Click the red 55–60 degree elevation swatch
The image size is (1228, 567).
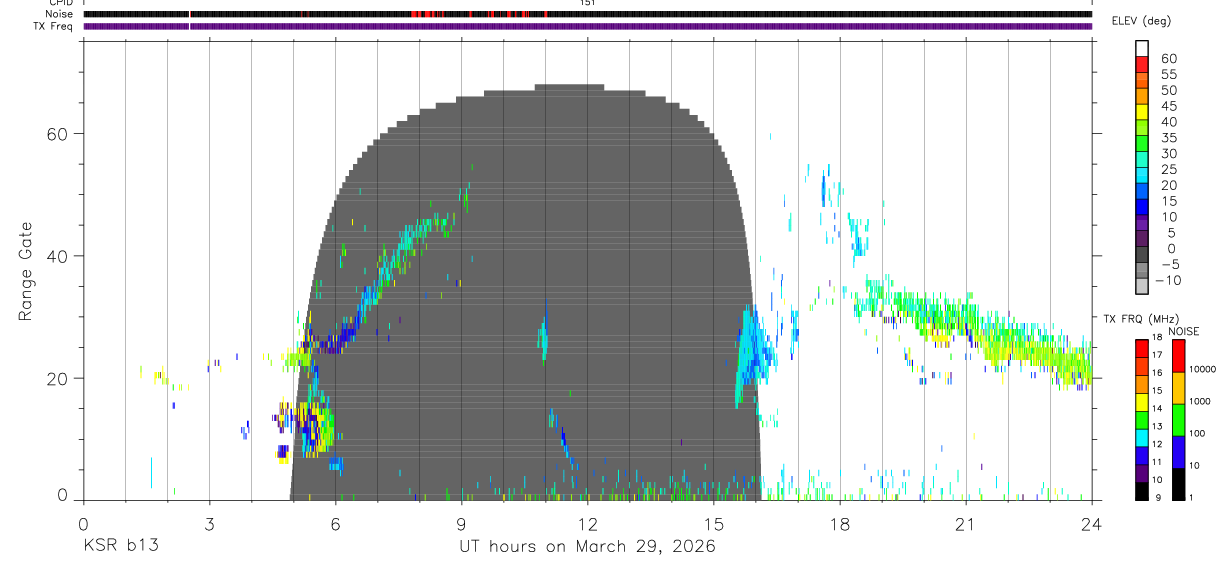(x=1143, y=64)
